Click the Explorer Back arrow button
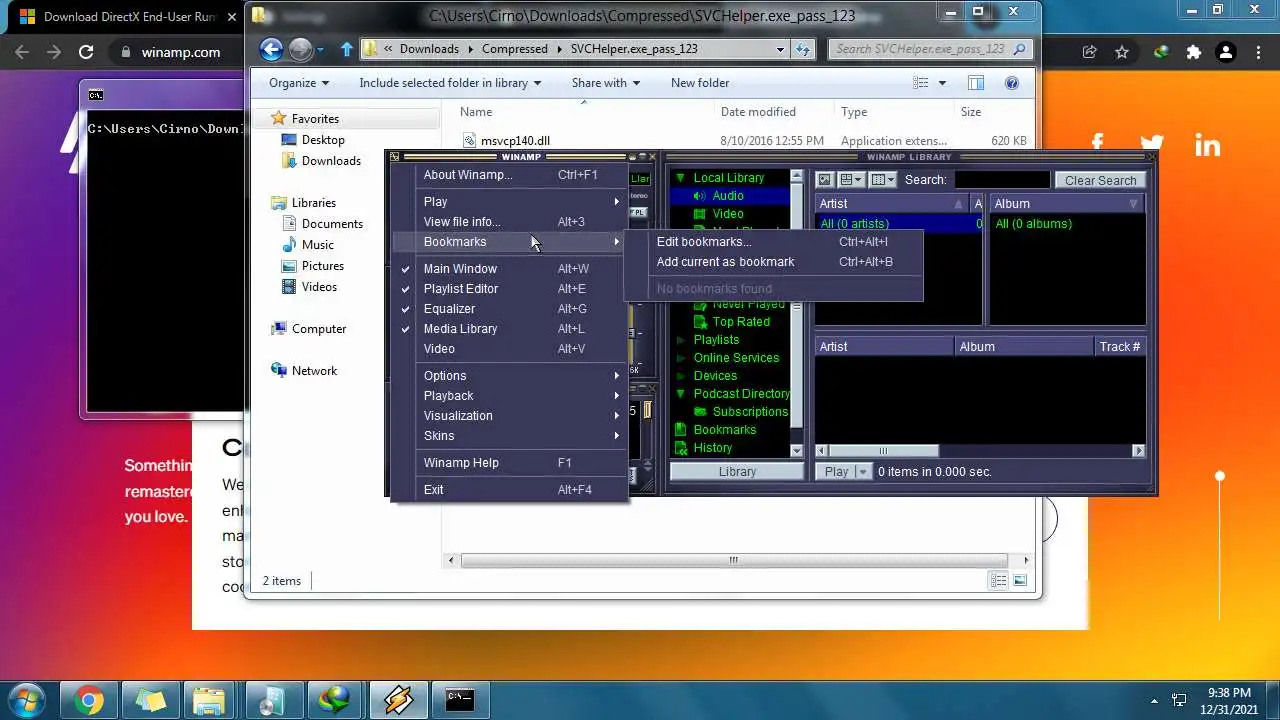Image resolution: width=1280 pixels, height=720 pixels. pos(271,49)
